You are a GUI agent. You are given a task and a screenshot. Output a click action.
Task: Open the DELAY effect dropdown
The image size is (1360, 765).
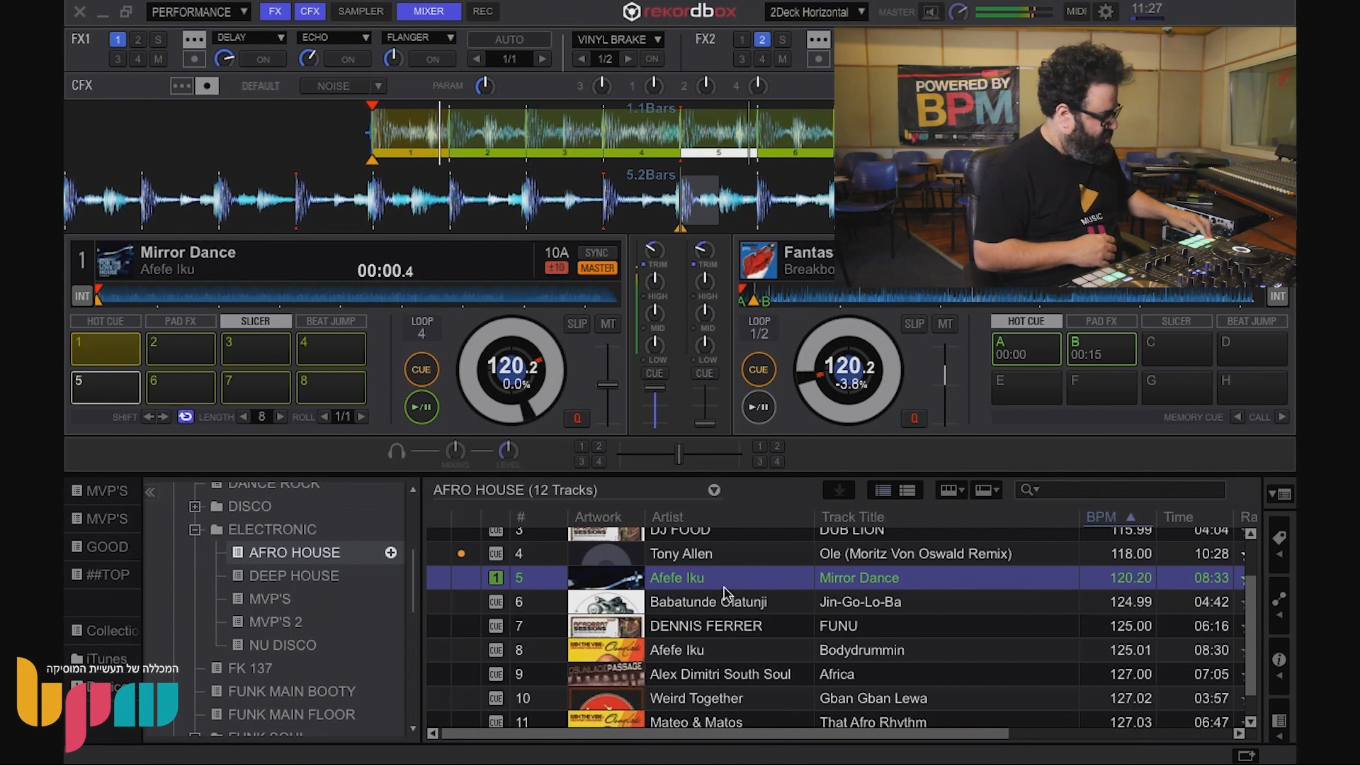(250, 38)
